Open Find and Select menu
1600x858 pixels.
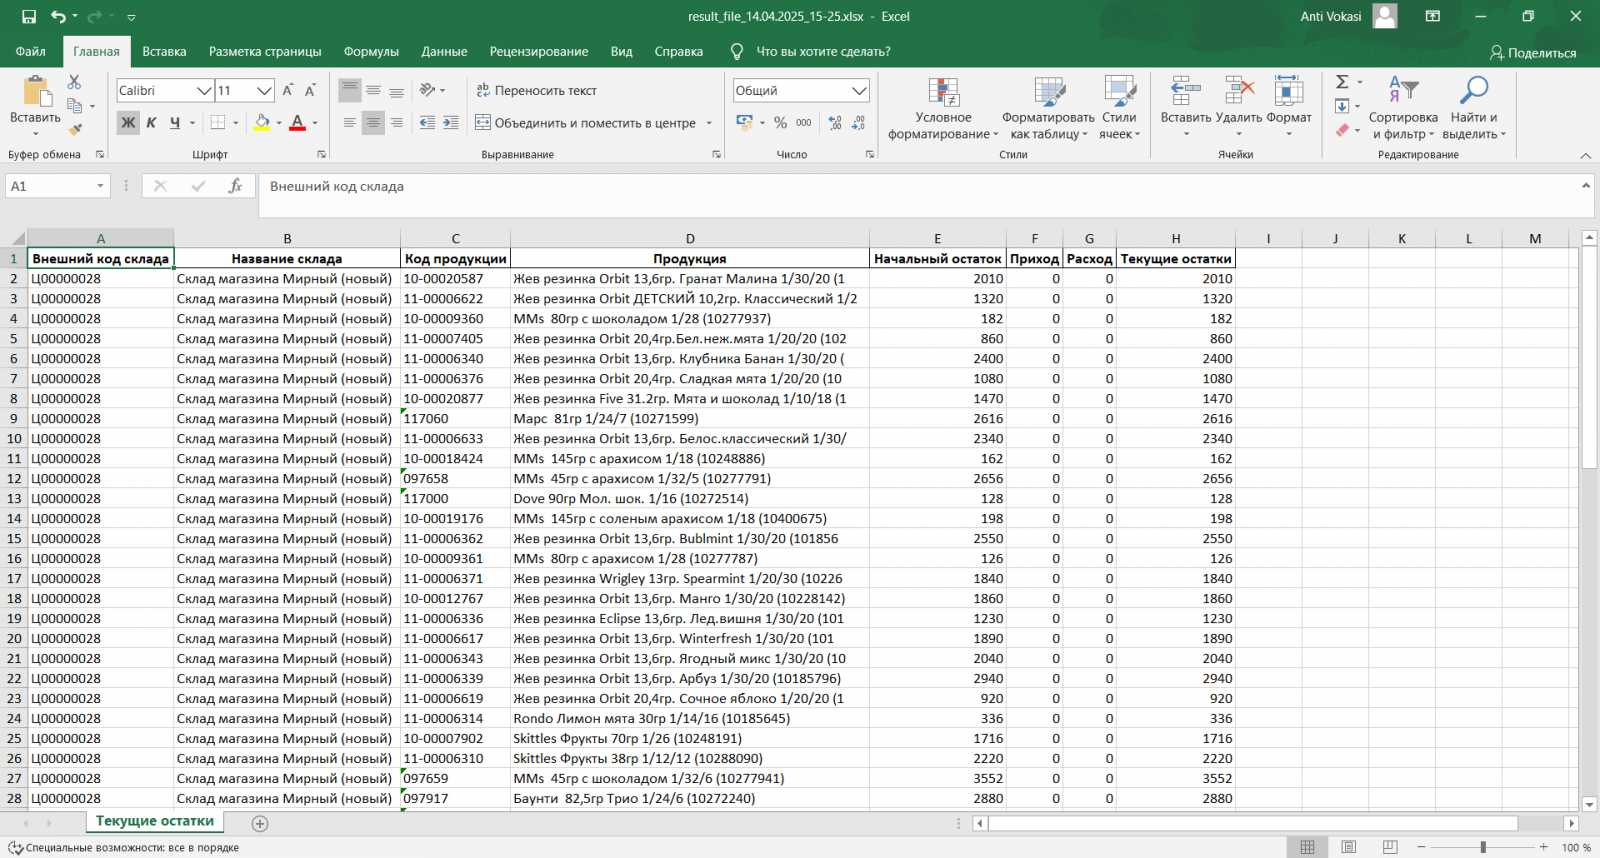click(1474, 108)
